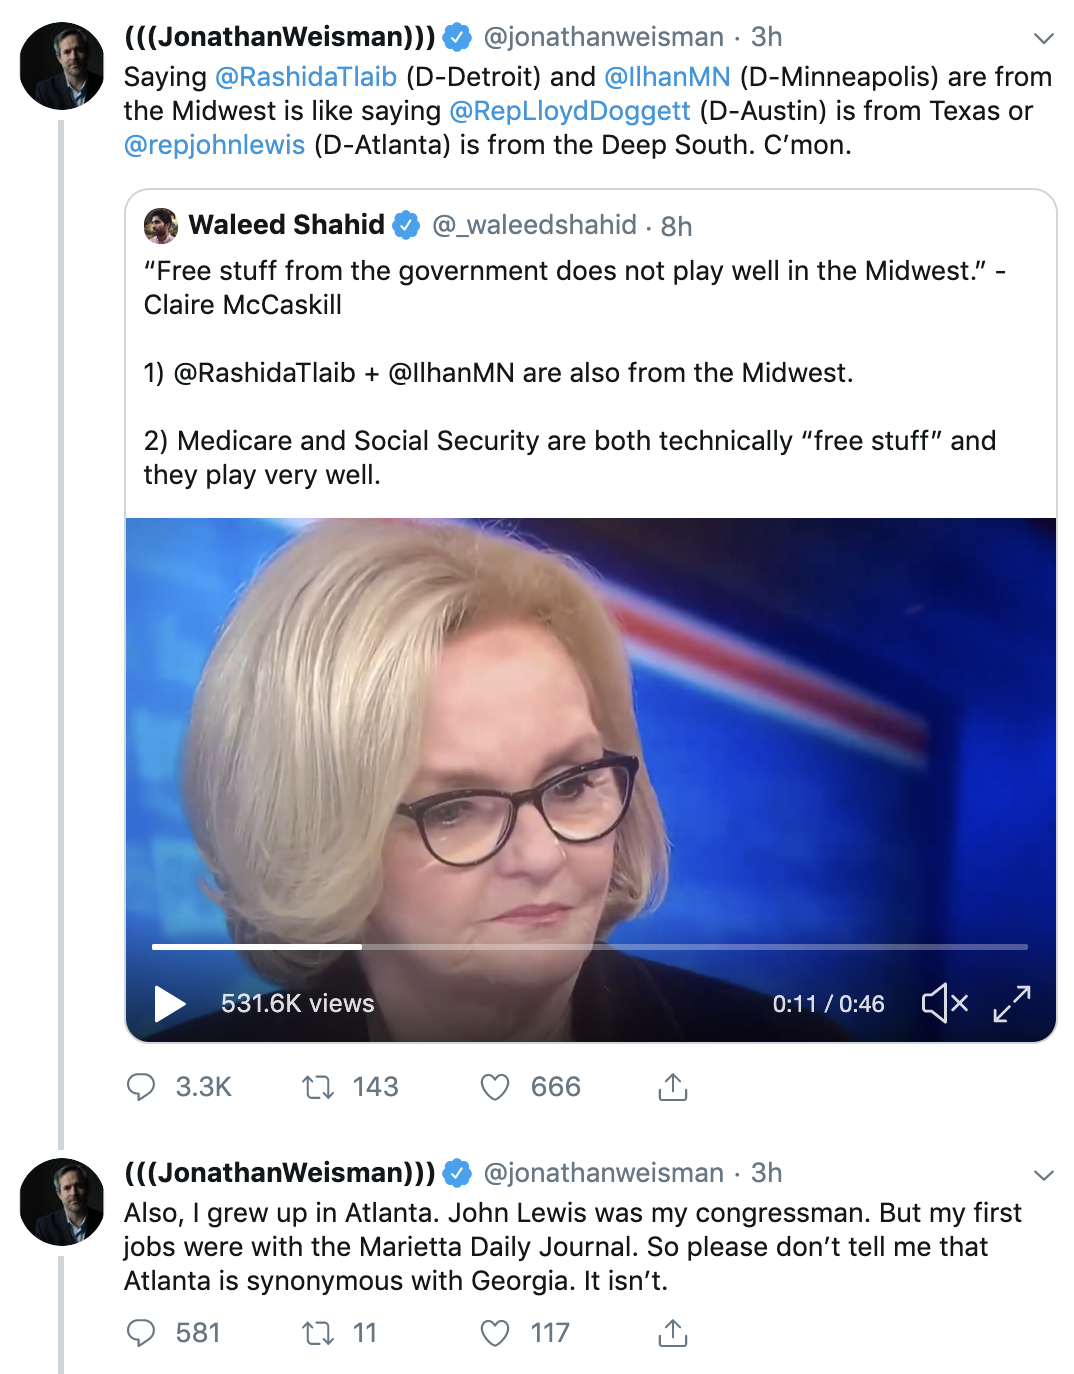Open the @RepLloydDoggett mention link
The width and height of the screenshot is (1074, 1374).
pyautogui.click(x=570, y=111)
